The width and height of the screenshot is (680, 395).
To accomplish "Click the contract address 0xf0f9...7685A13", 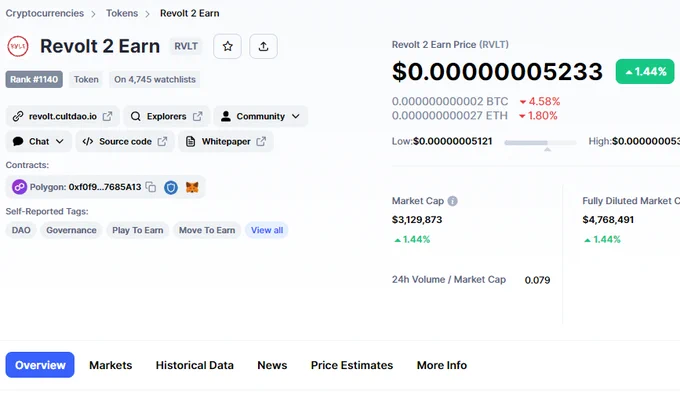I will [105, 187].
